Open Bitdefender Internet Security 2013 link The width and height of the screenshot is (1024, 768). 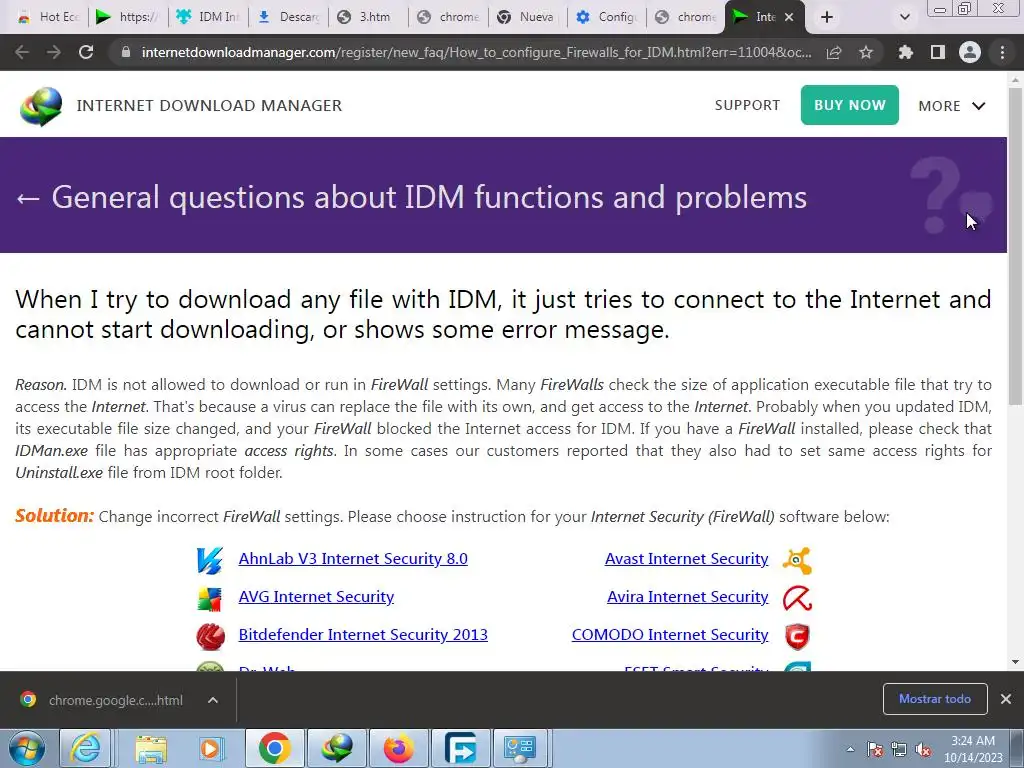coord(363,635)
